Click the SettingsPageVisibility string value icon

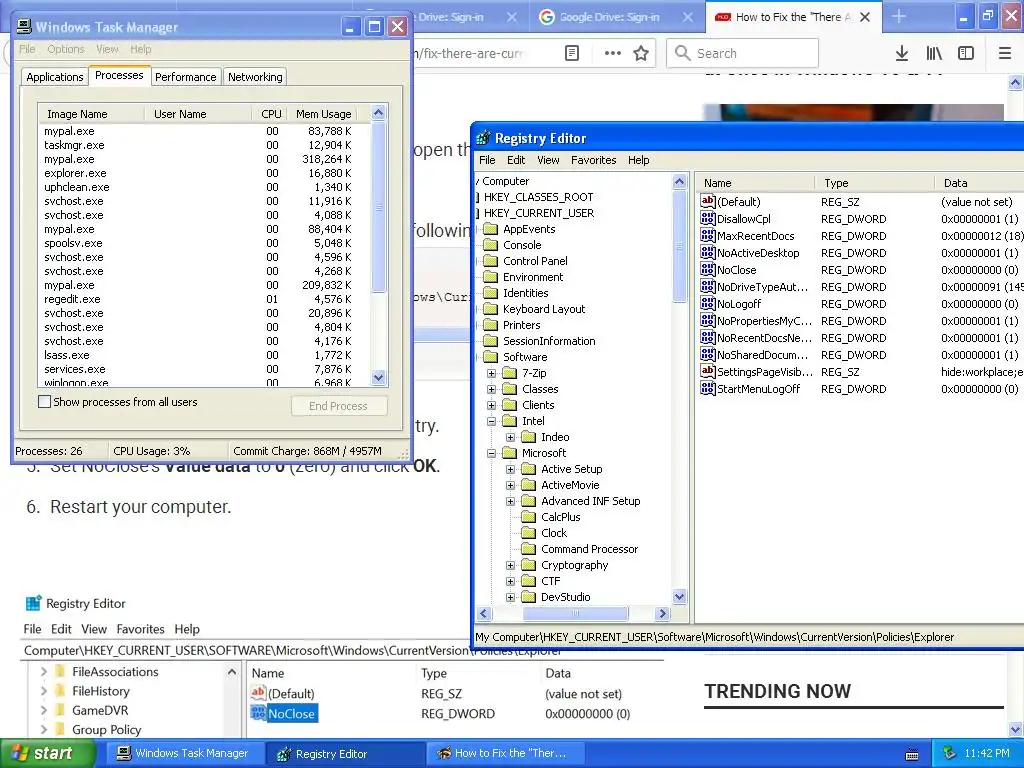pyautogui.click(x=707, y=371)
